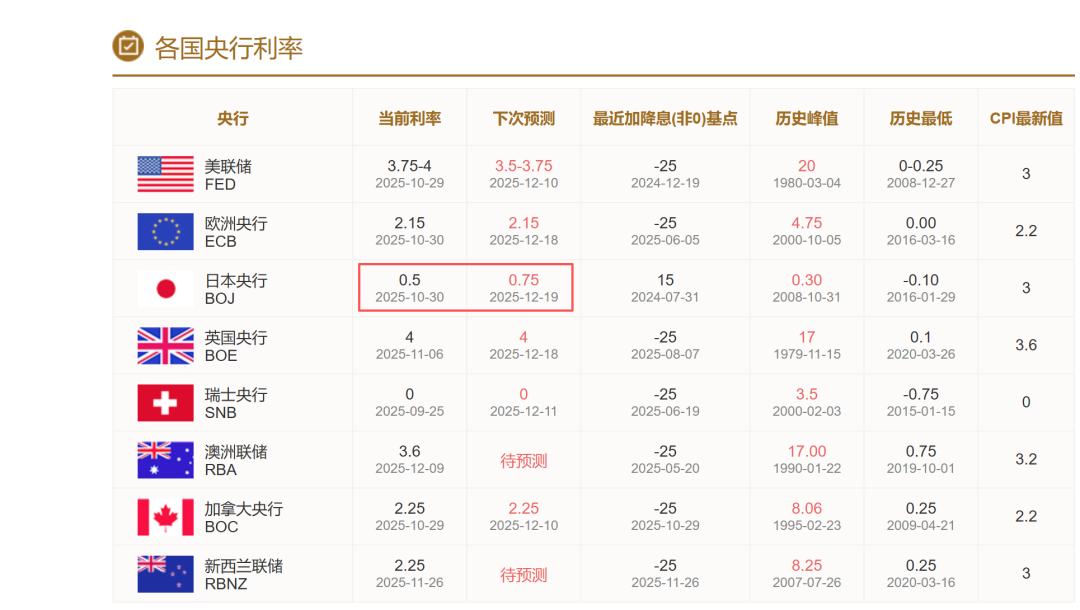The height and width of the screenshot is (610, 1080).
Task: Click the European Union flag icon
Action: pyautogui.click(x=165, y=231)
